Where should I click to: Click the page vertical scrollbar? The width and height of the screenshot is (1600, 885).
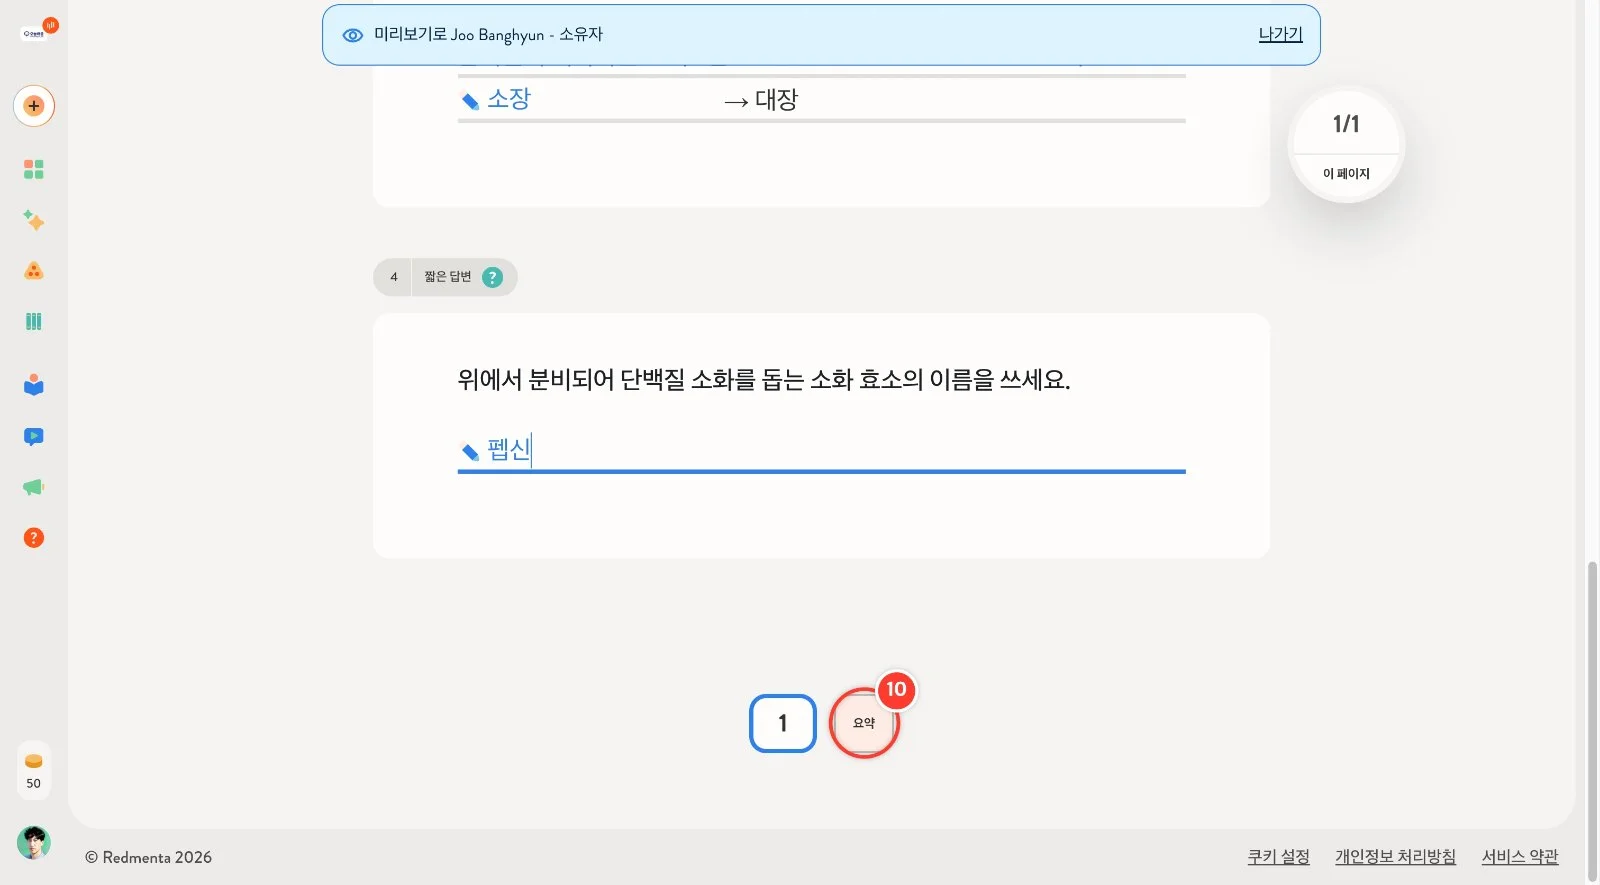tap(1592, 720)
